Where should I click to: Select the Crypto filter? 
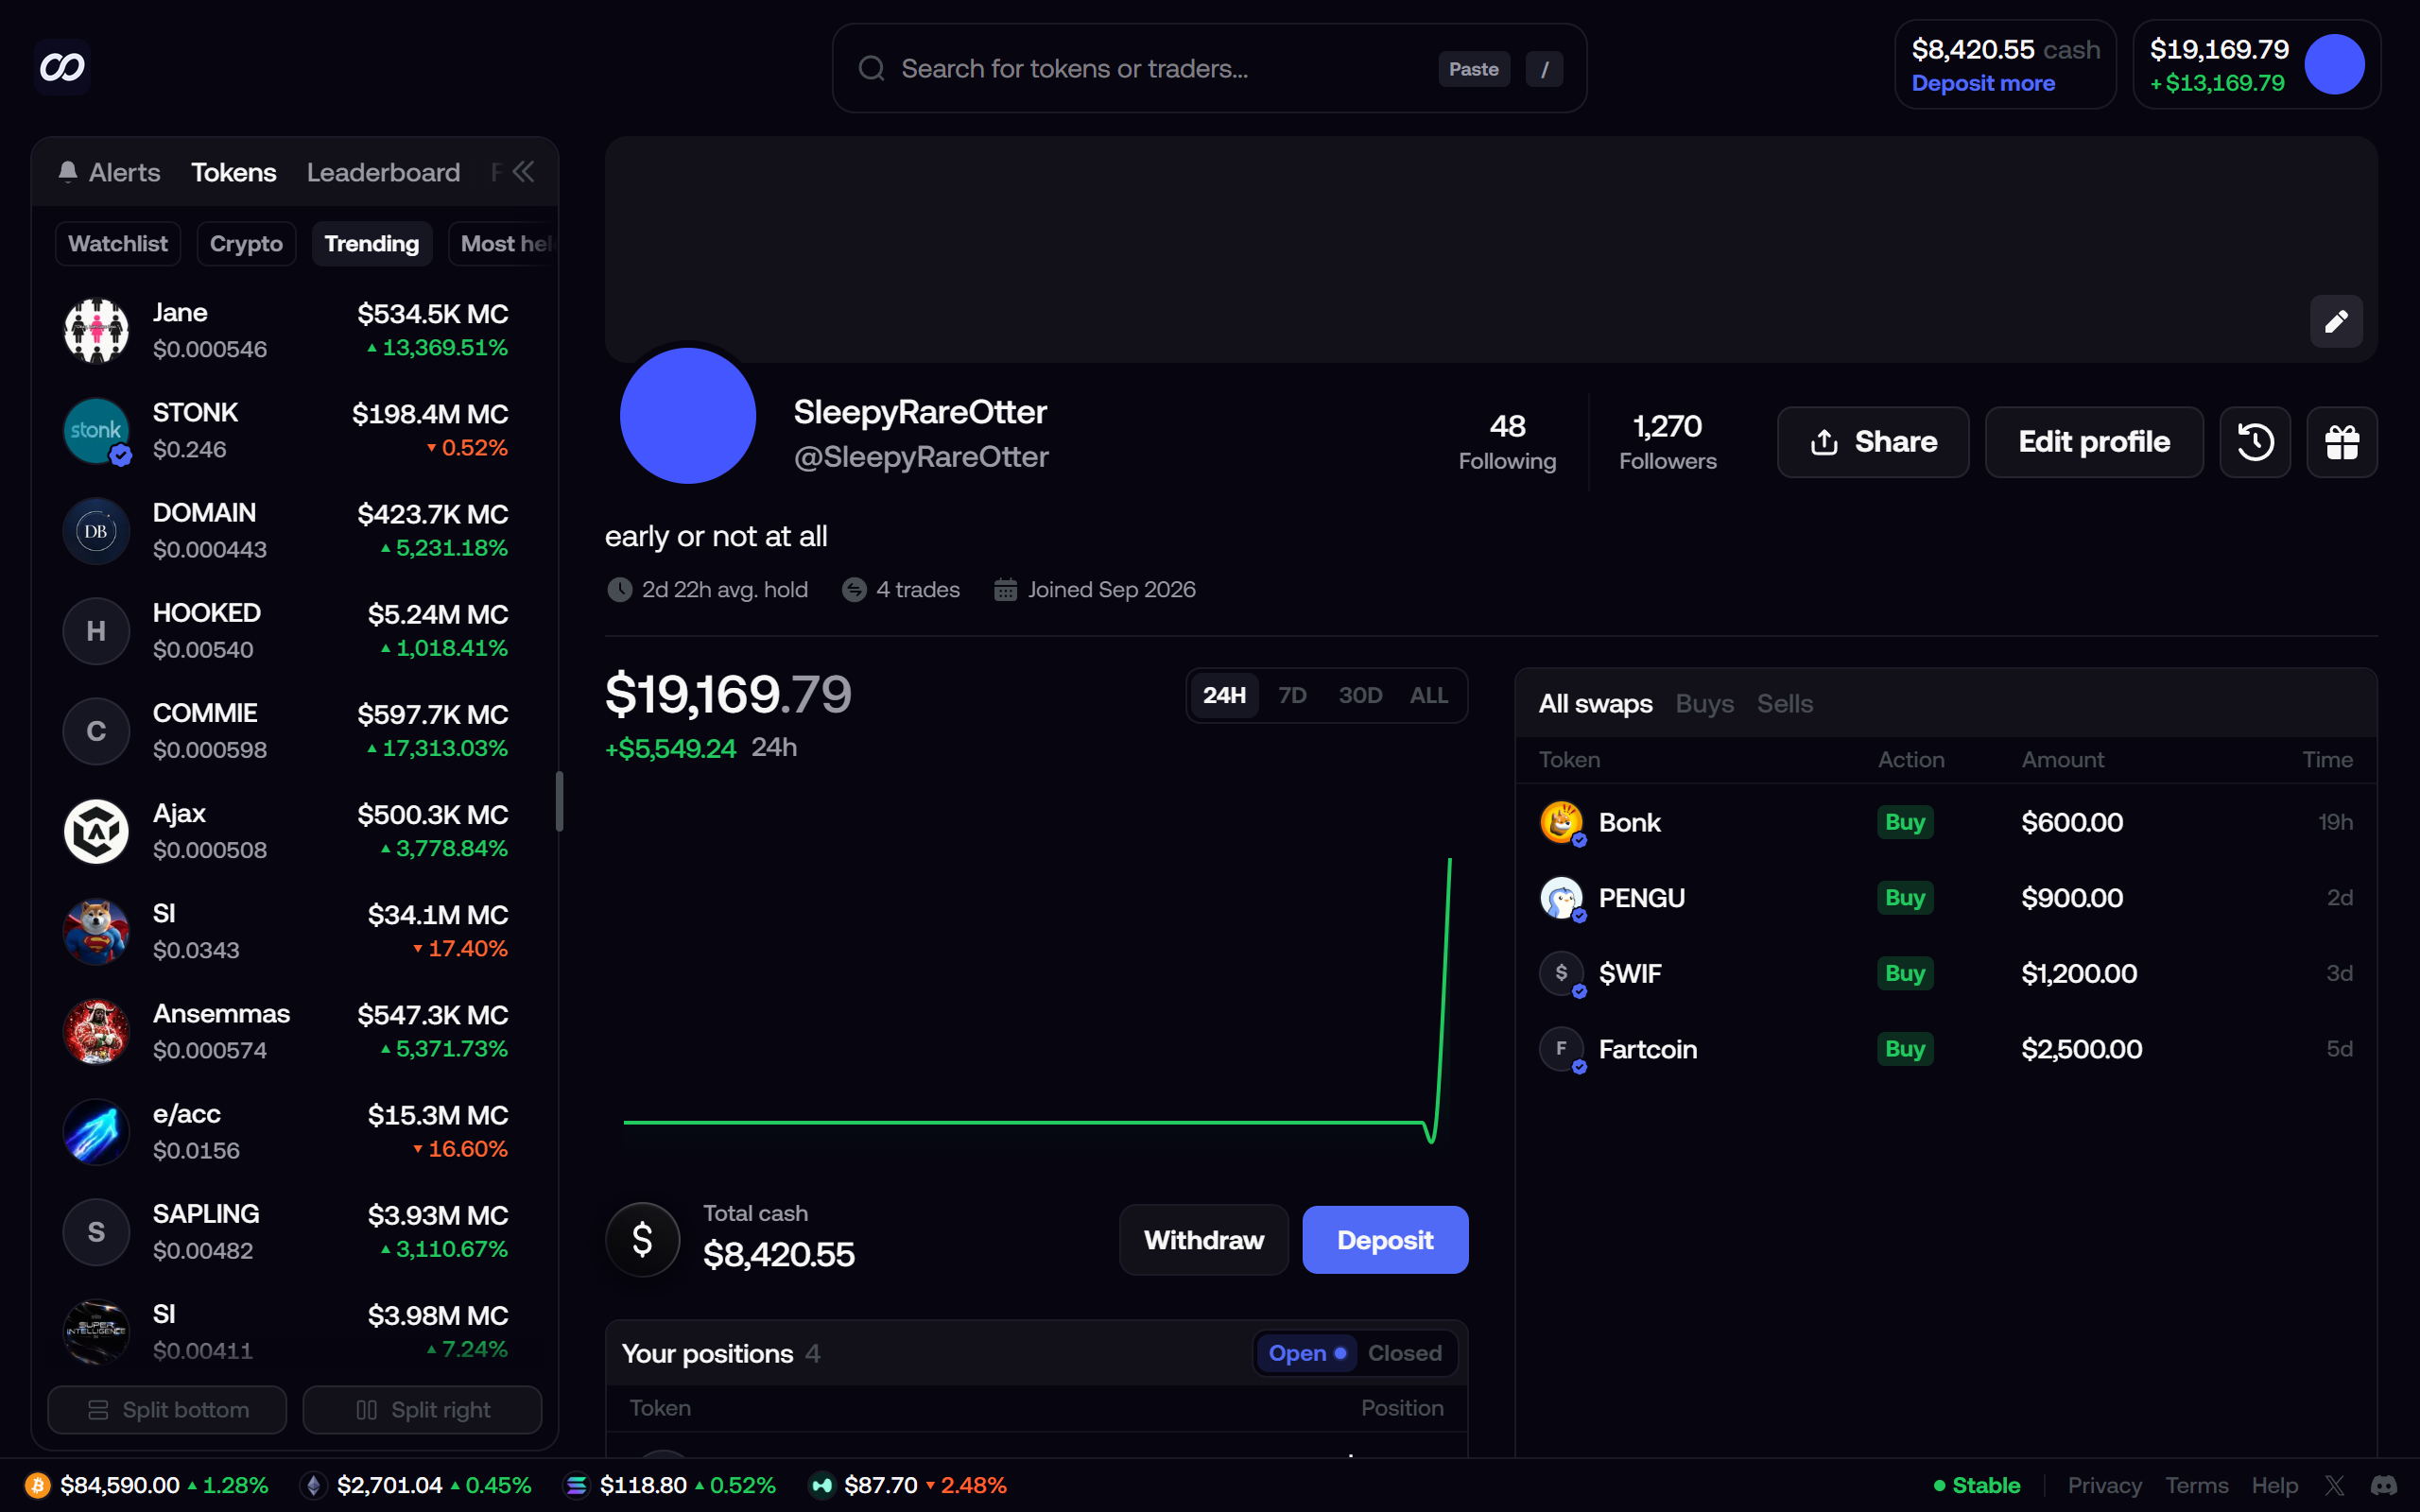(246, 244)
